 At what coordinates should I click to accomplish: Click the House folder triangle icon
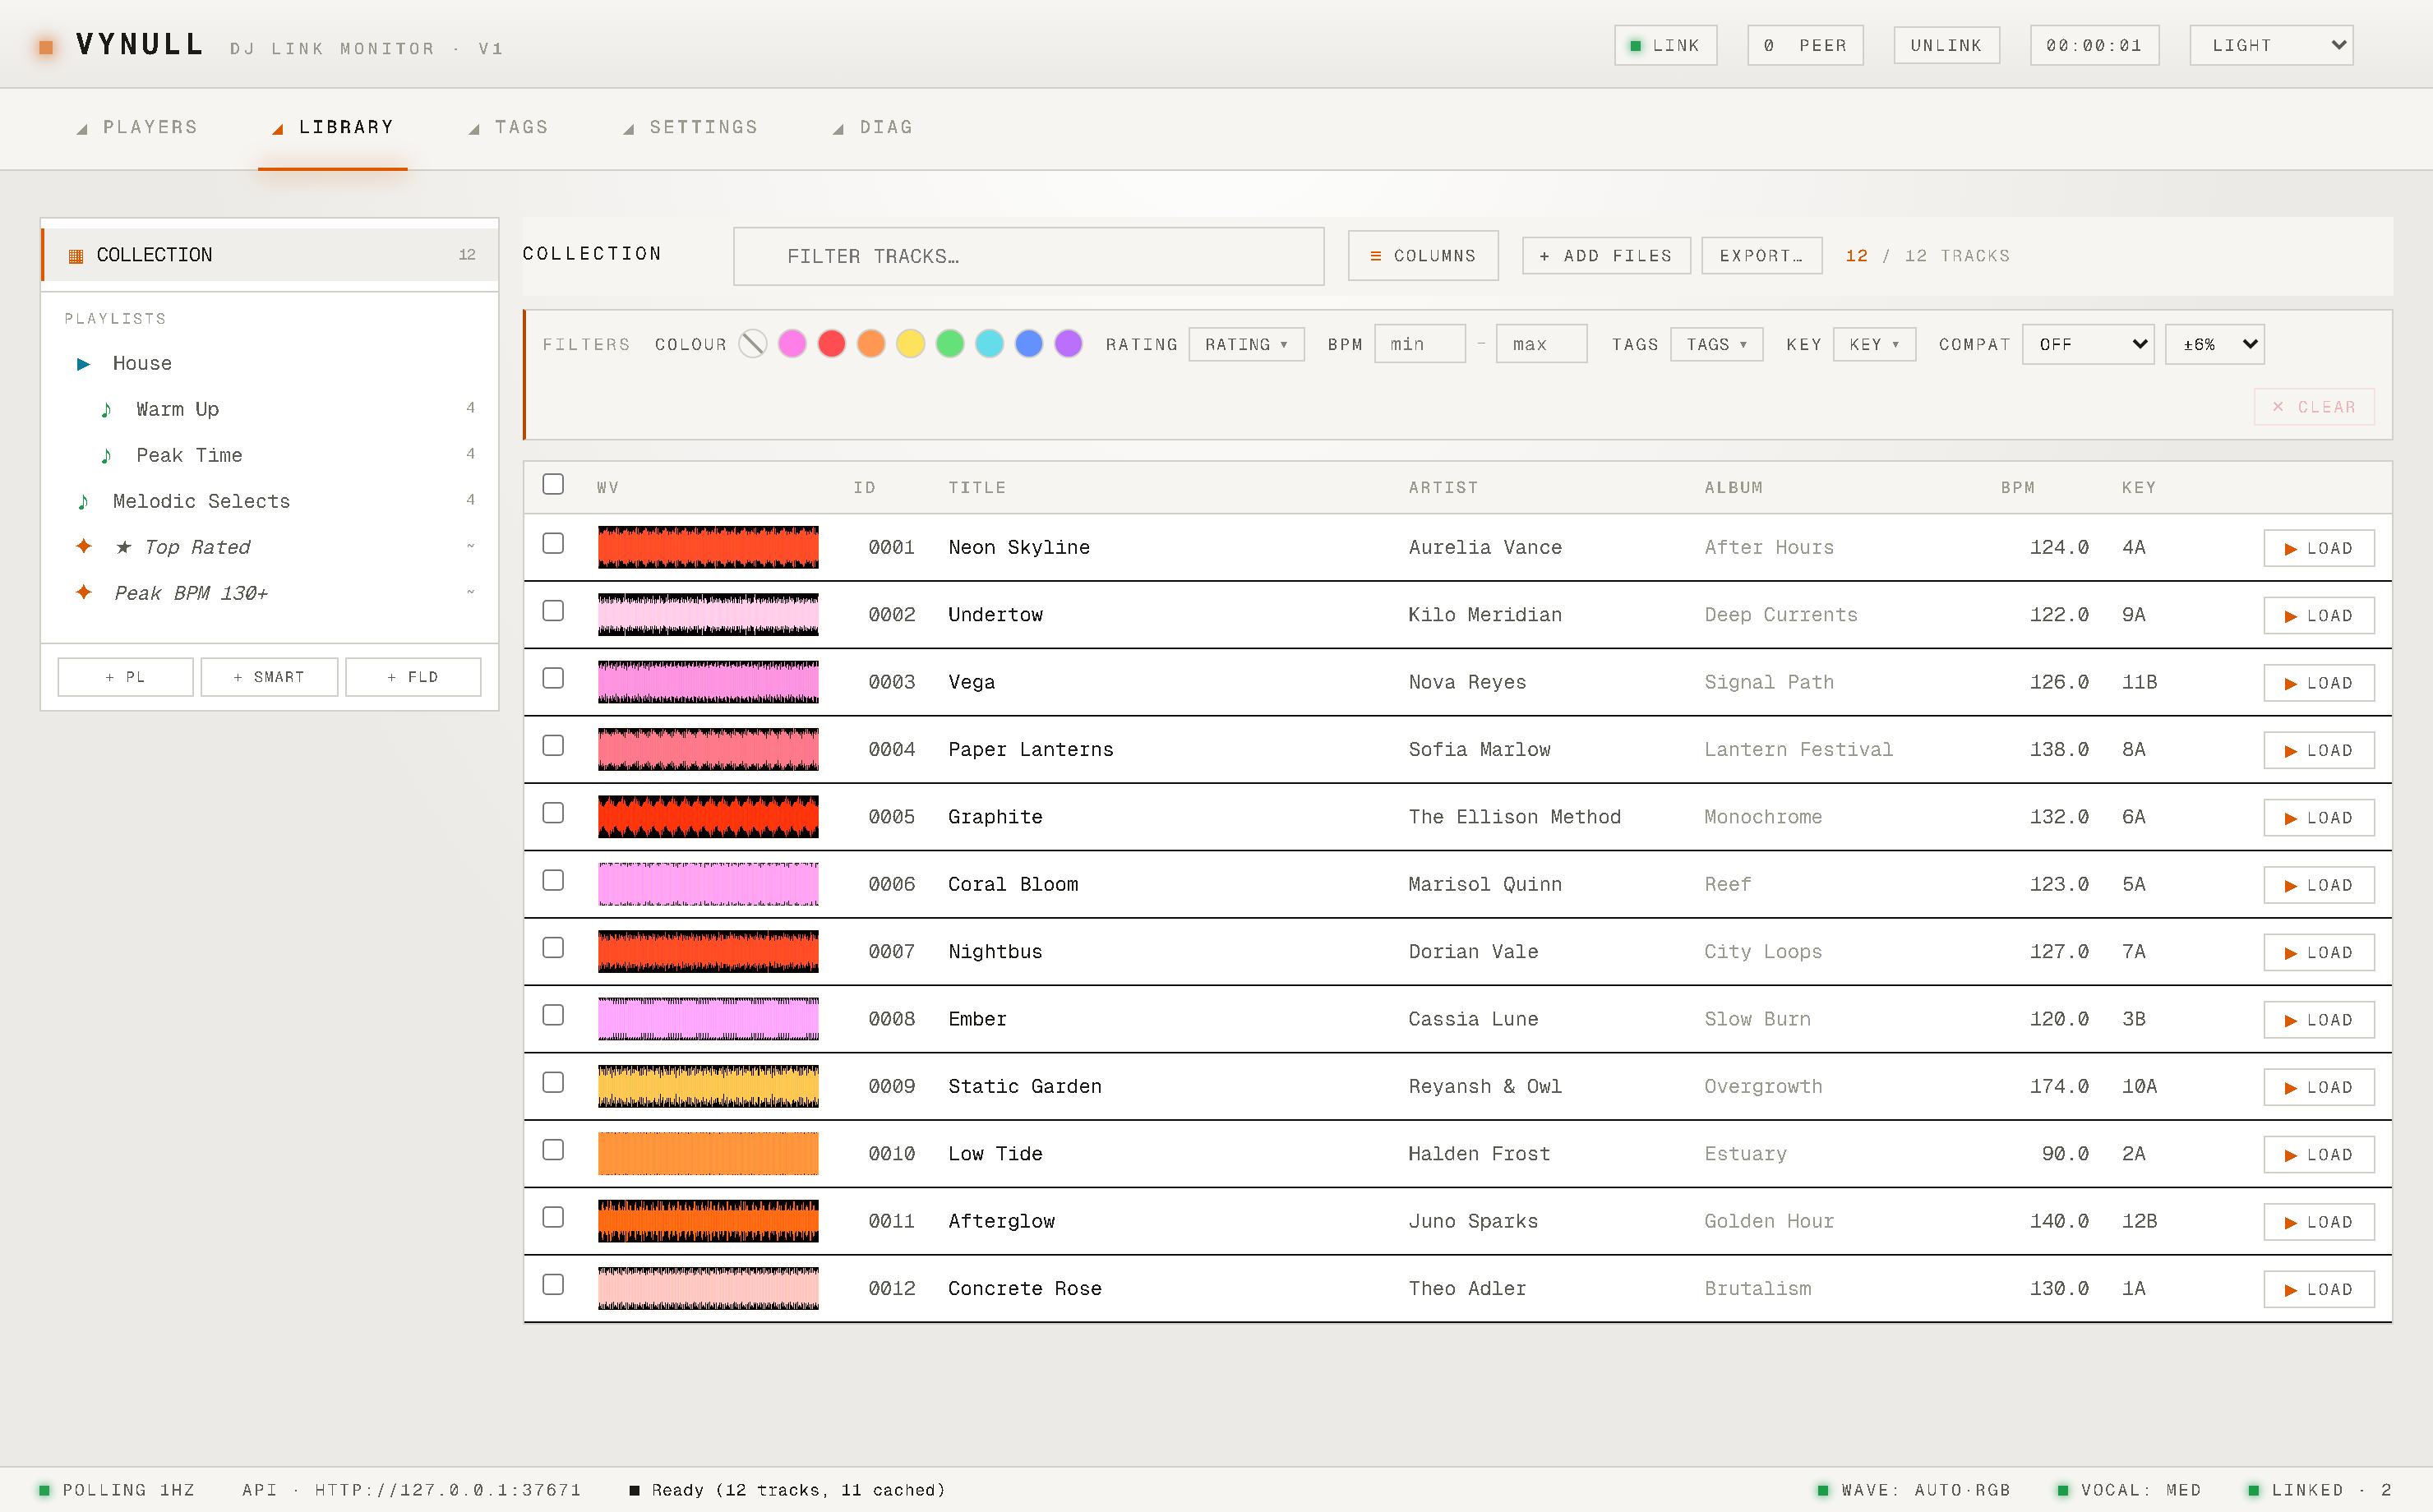coord(84,364)
